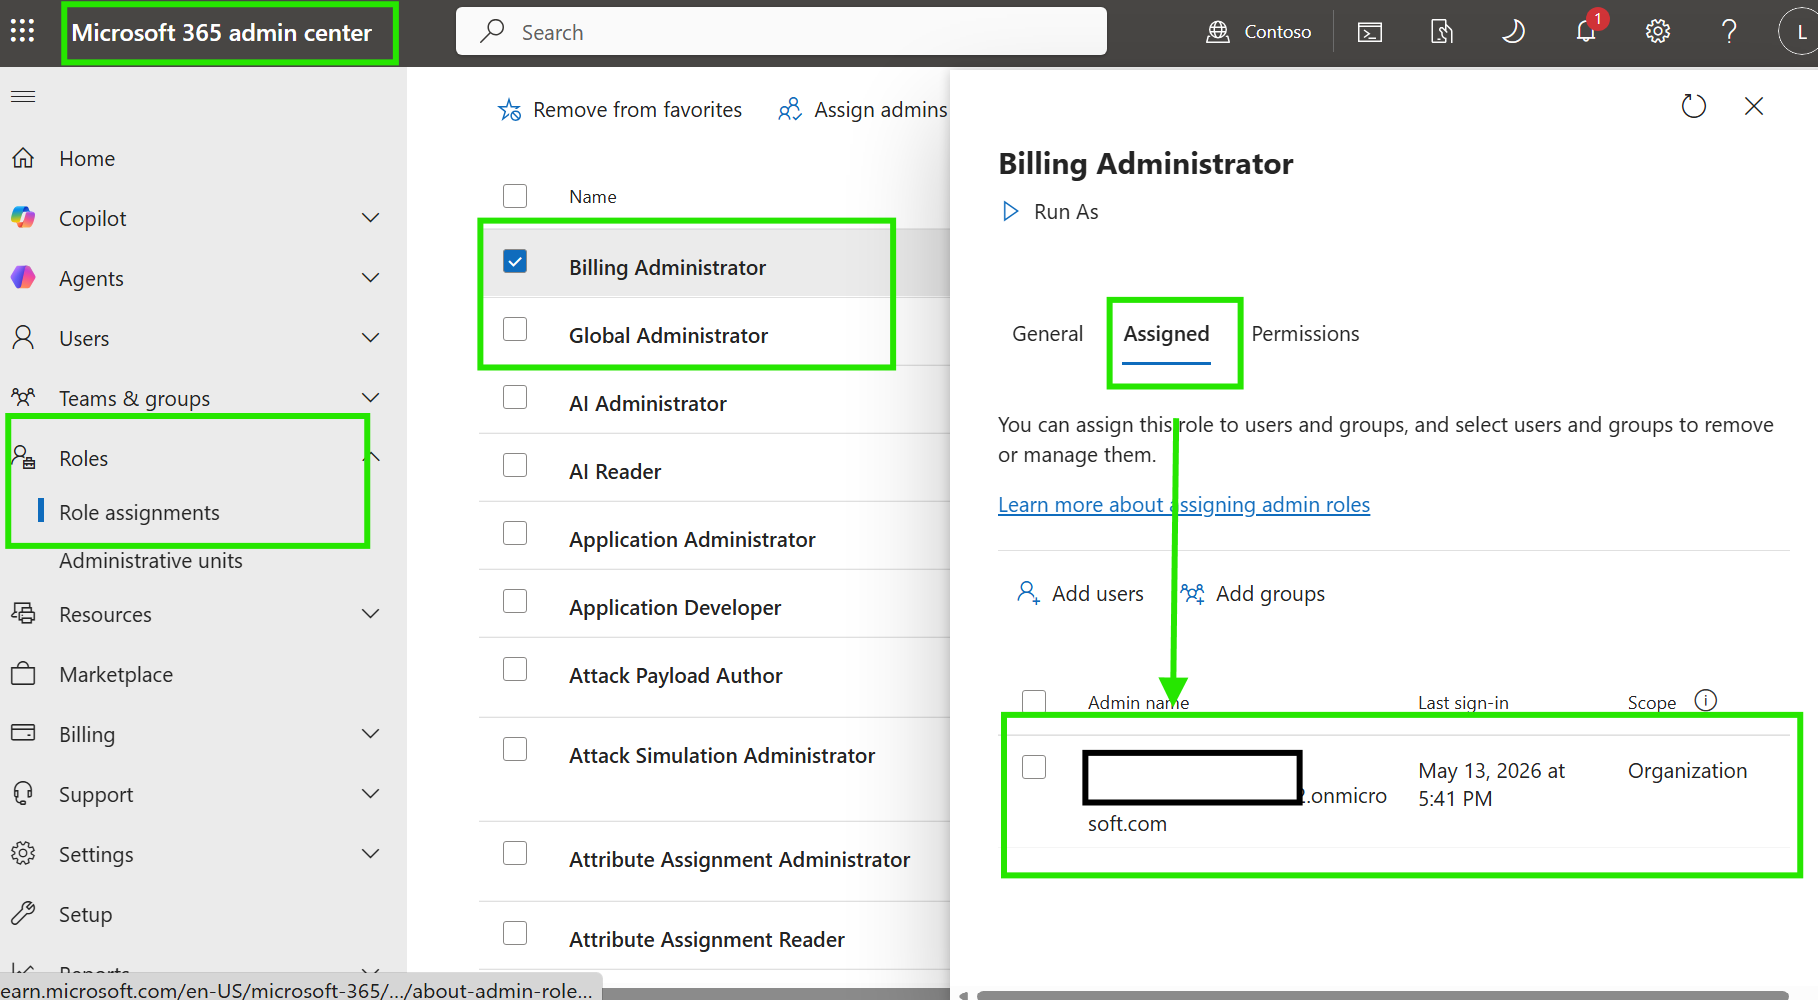Click Add users button
1818x1000 pixels.
pos(1080,593)
